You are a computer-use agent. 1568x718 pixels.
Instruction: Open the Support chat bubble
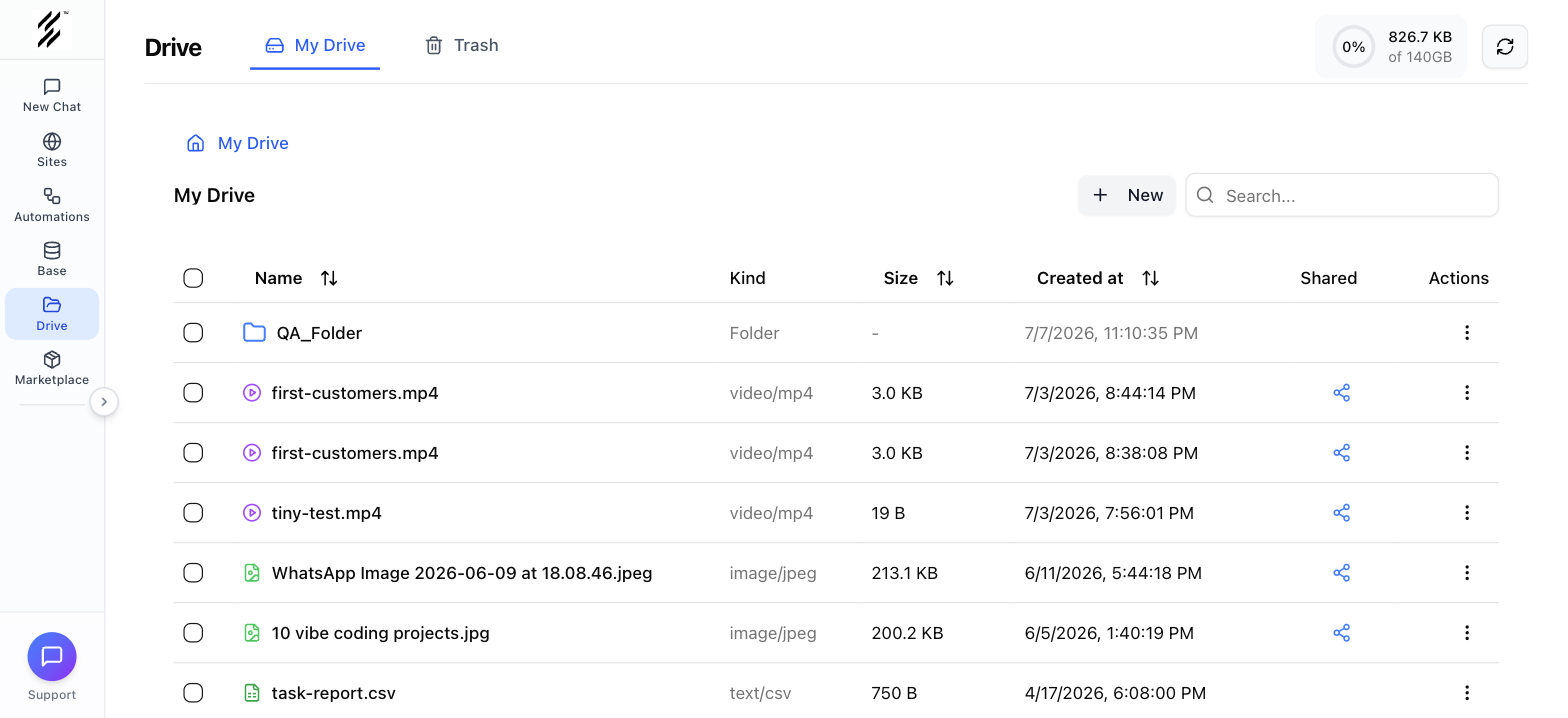pyautogui.click(x=52, y=656)
